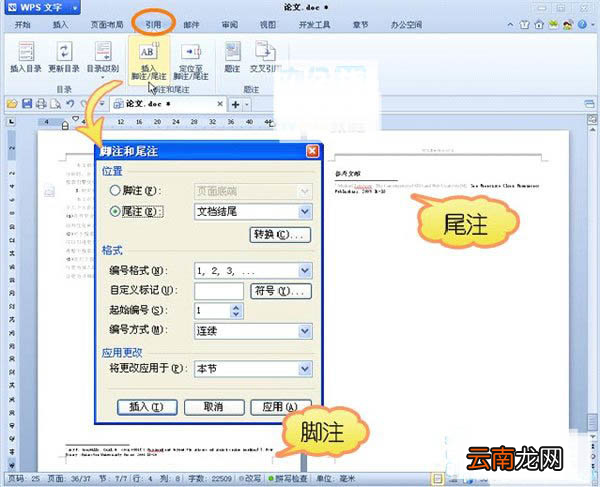Click the window list icon right of document tabs
The height and width of the screenshot is (487, 600).
click(x=589, y=104)
